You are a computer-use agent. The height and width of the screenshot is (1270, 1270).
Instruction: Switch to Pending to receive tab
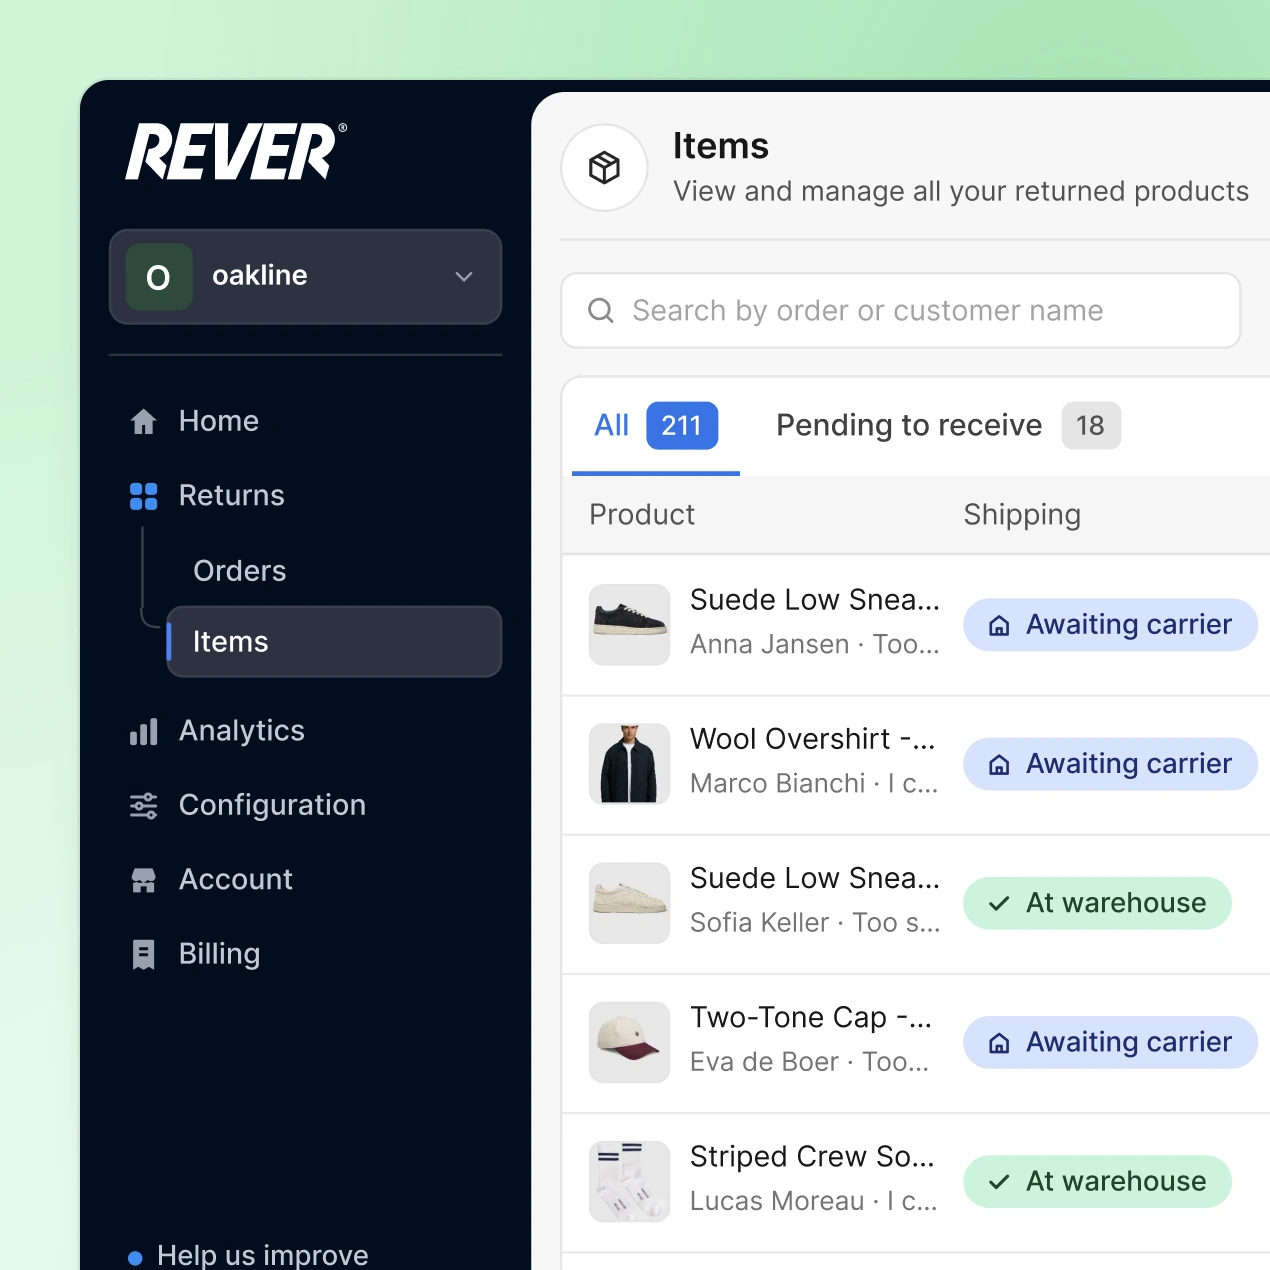(909, 426)
